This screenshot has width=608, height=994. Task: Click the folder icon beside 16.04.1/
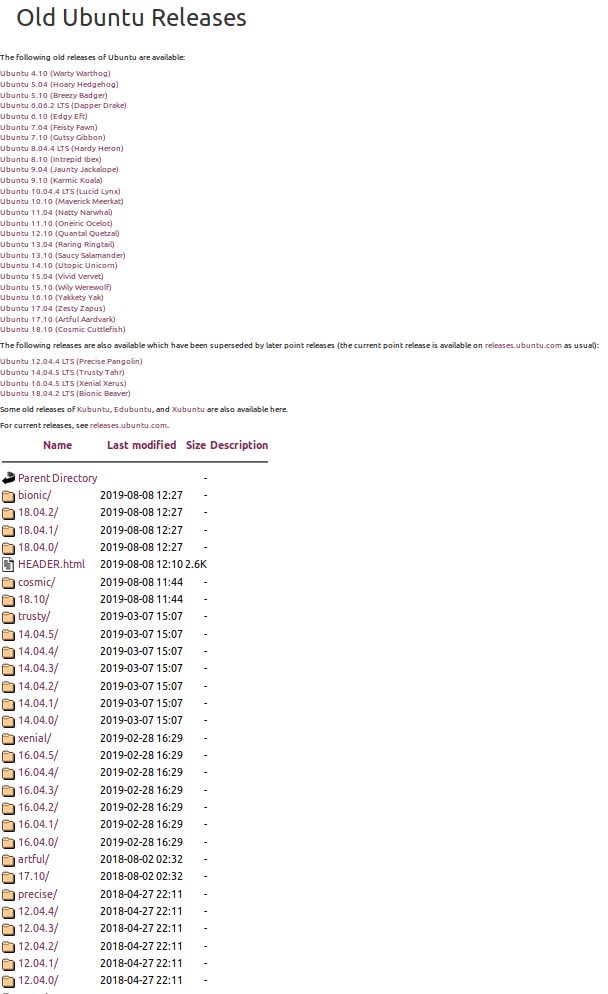[8, 825]
